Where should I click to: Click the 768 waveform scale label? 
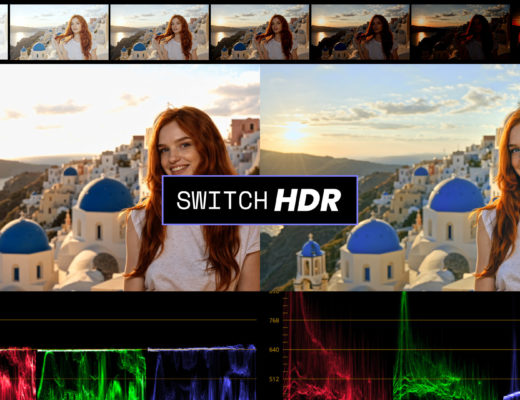tap(274, 321)
